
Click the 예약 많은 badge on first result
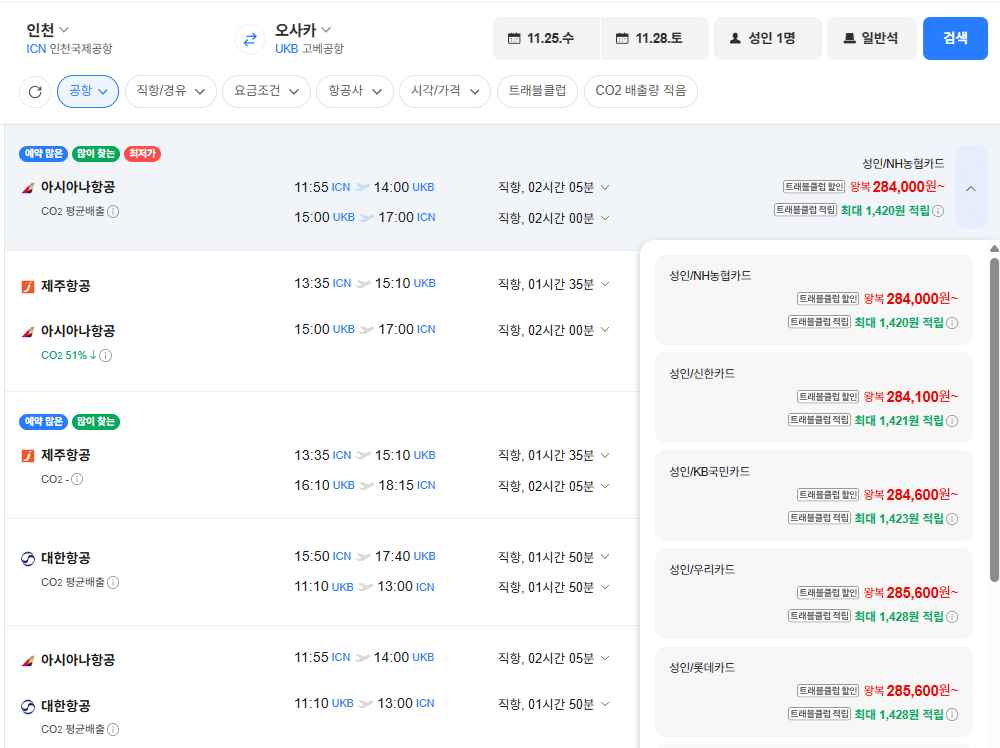[43, 154]
